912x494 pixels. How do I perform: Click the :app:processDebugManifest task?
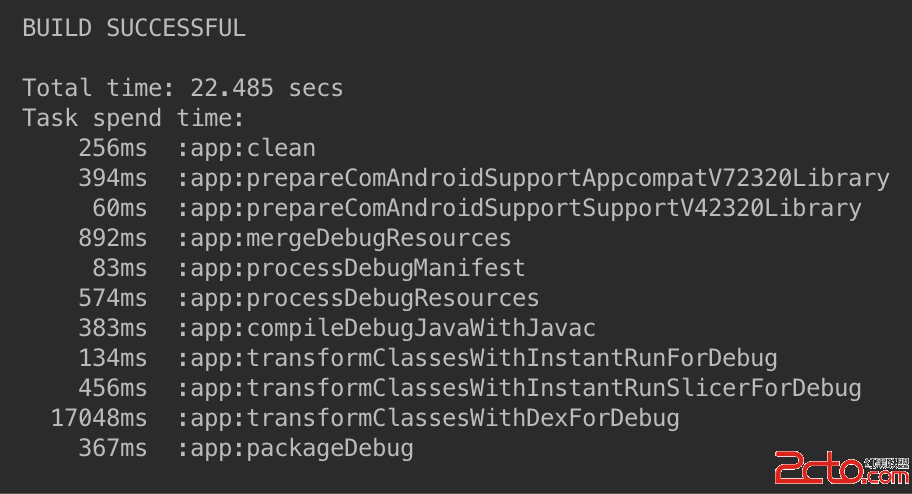pos(351,268)
